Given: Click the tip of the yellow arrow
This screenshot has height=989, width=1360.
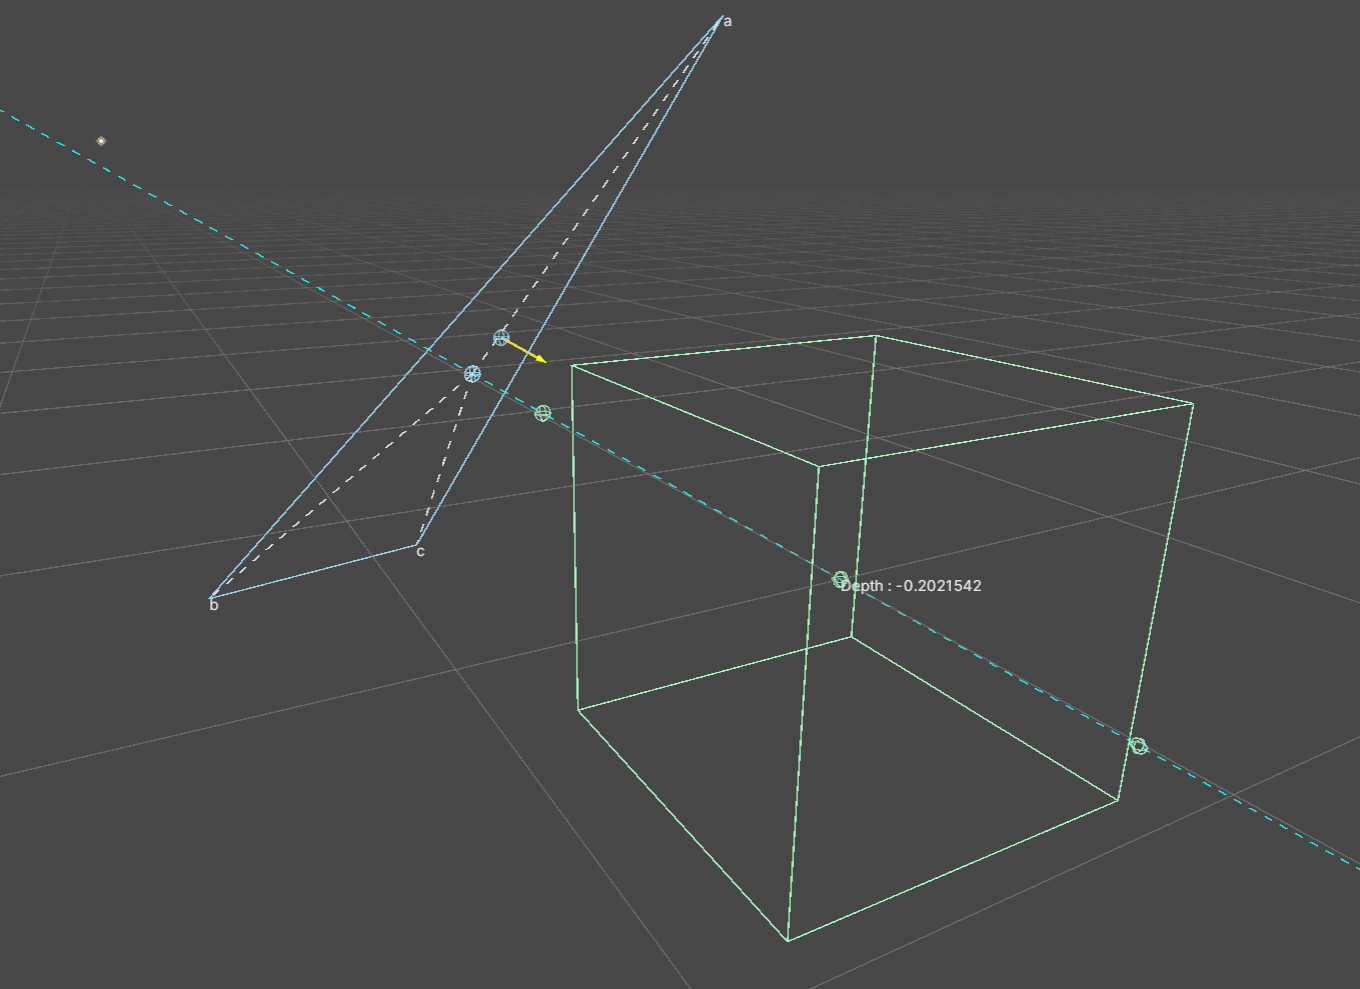Looking at the screenshot, I should 545,360.
